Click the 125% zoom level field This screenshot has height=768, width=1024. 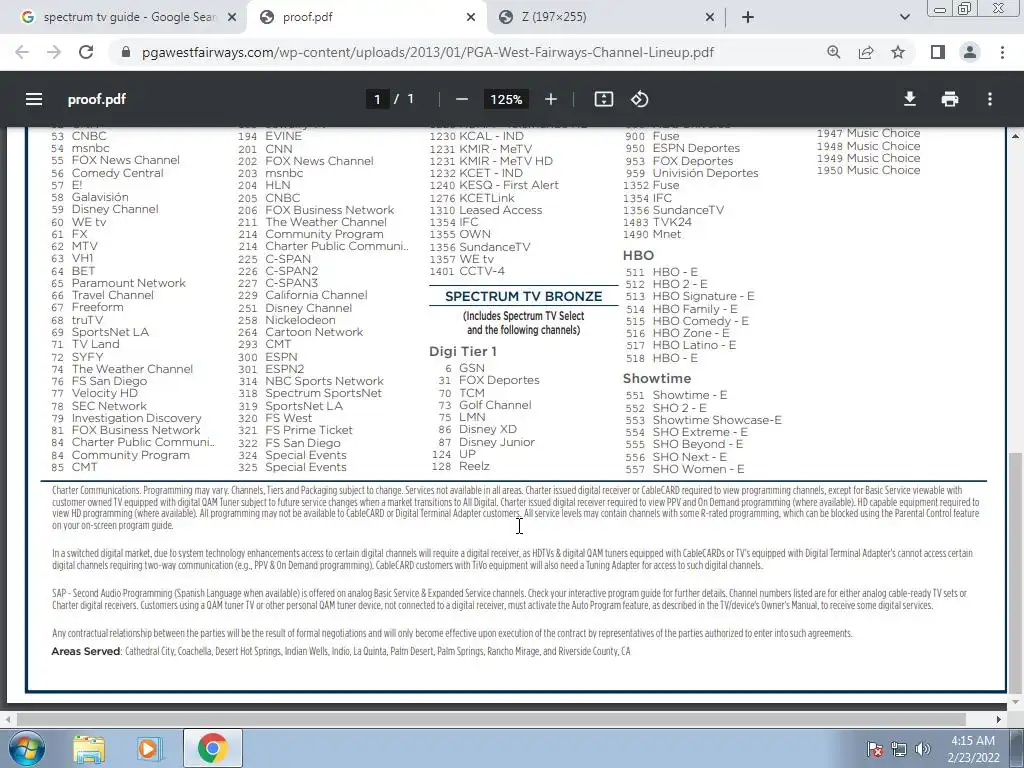tap(506, 99)
